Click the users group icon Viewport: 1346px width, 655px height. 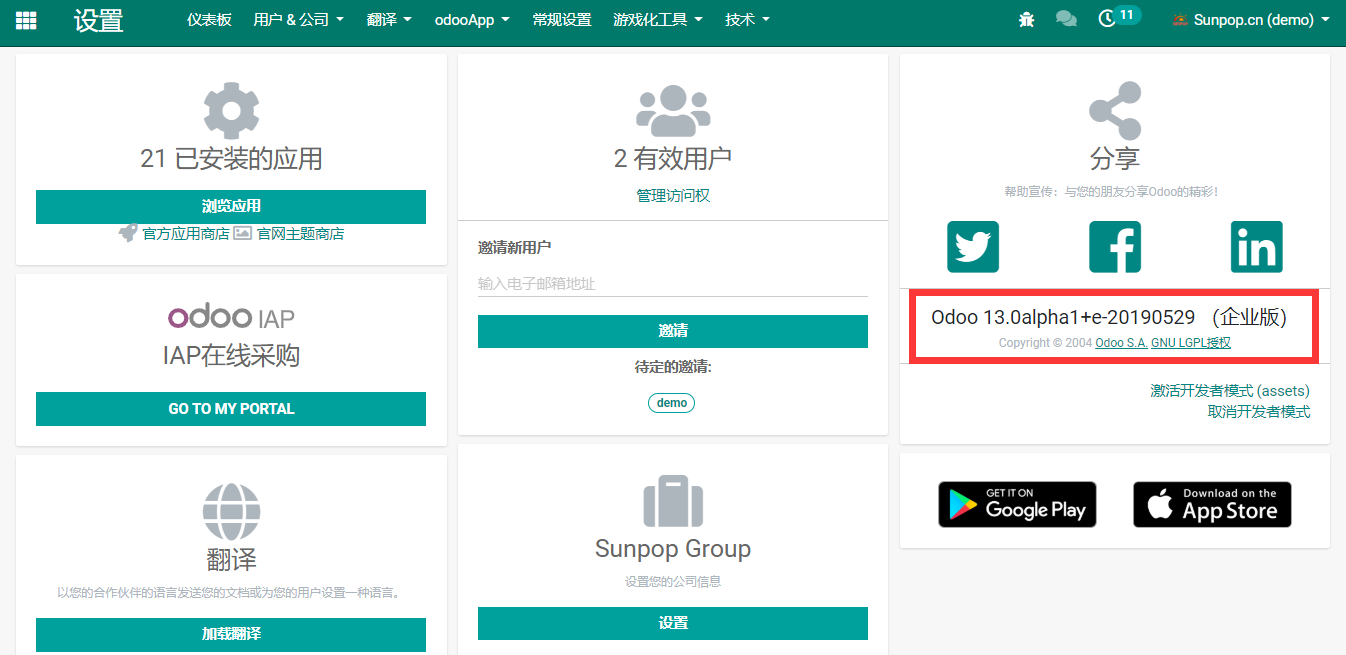tap(673, 111)
